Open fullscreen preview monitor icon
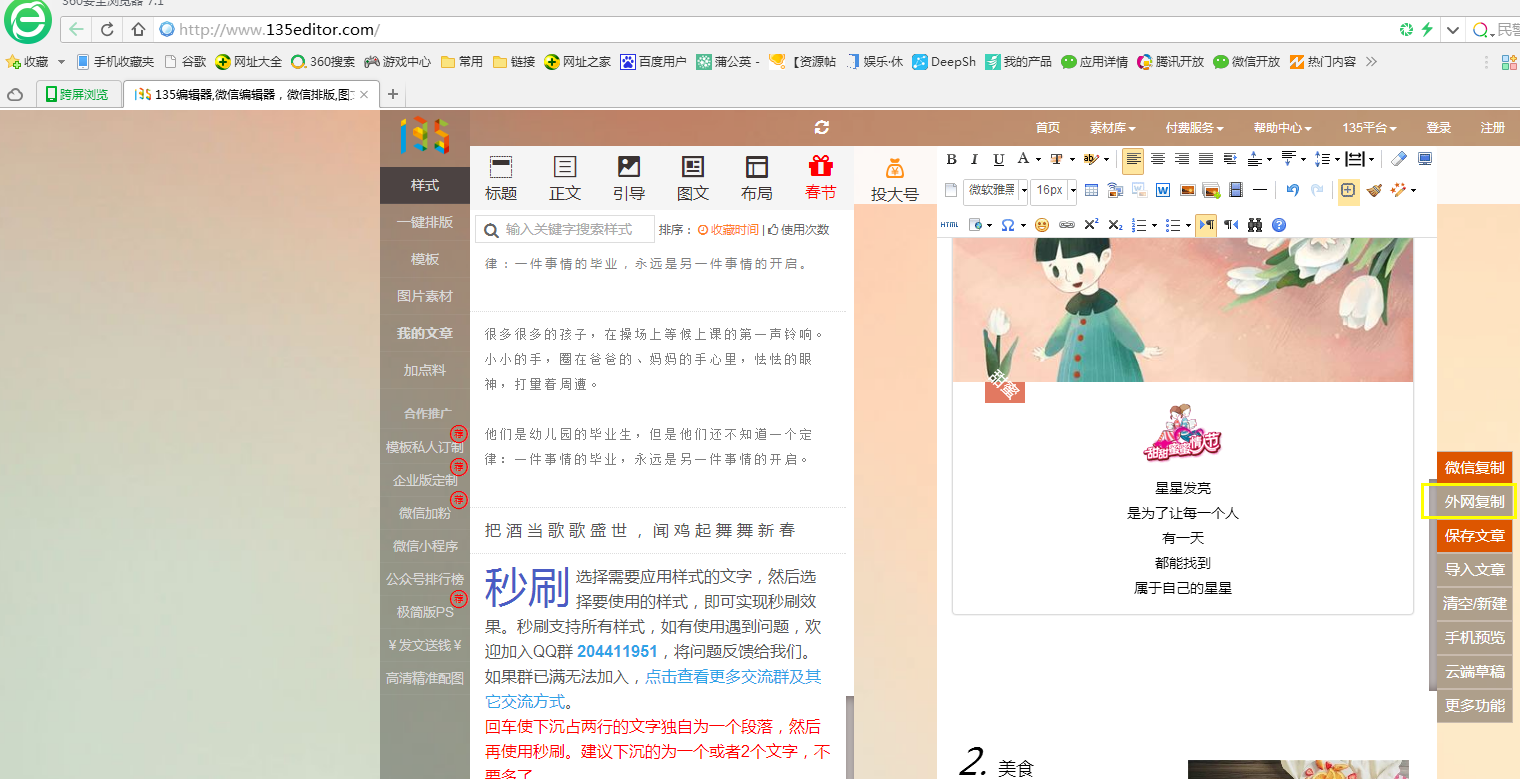This screenshot has height=779, width=1520. [1425, 159]
